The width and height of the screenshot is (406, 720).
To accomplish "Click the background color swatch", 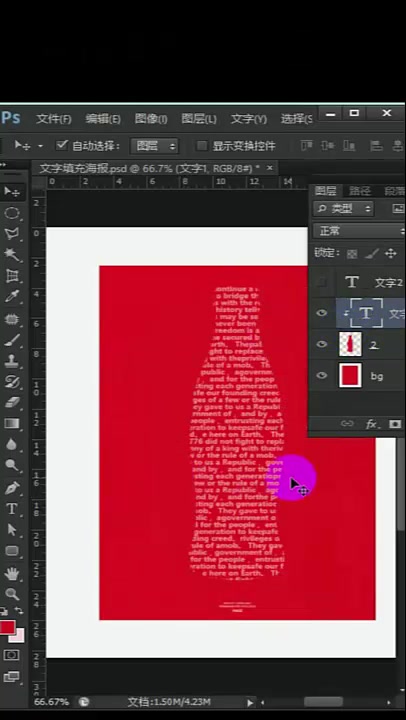I will click(x=19, y=637).
